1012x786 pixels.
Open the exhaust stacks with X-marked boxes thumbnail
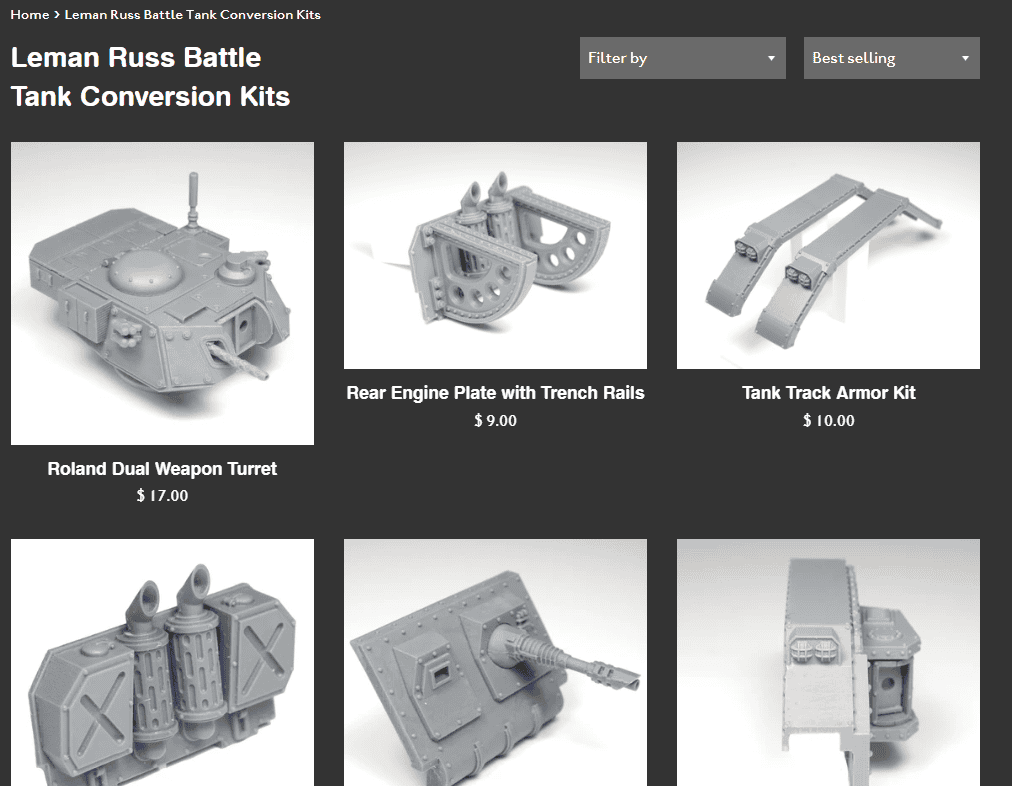point(163,662)
